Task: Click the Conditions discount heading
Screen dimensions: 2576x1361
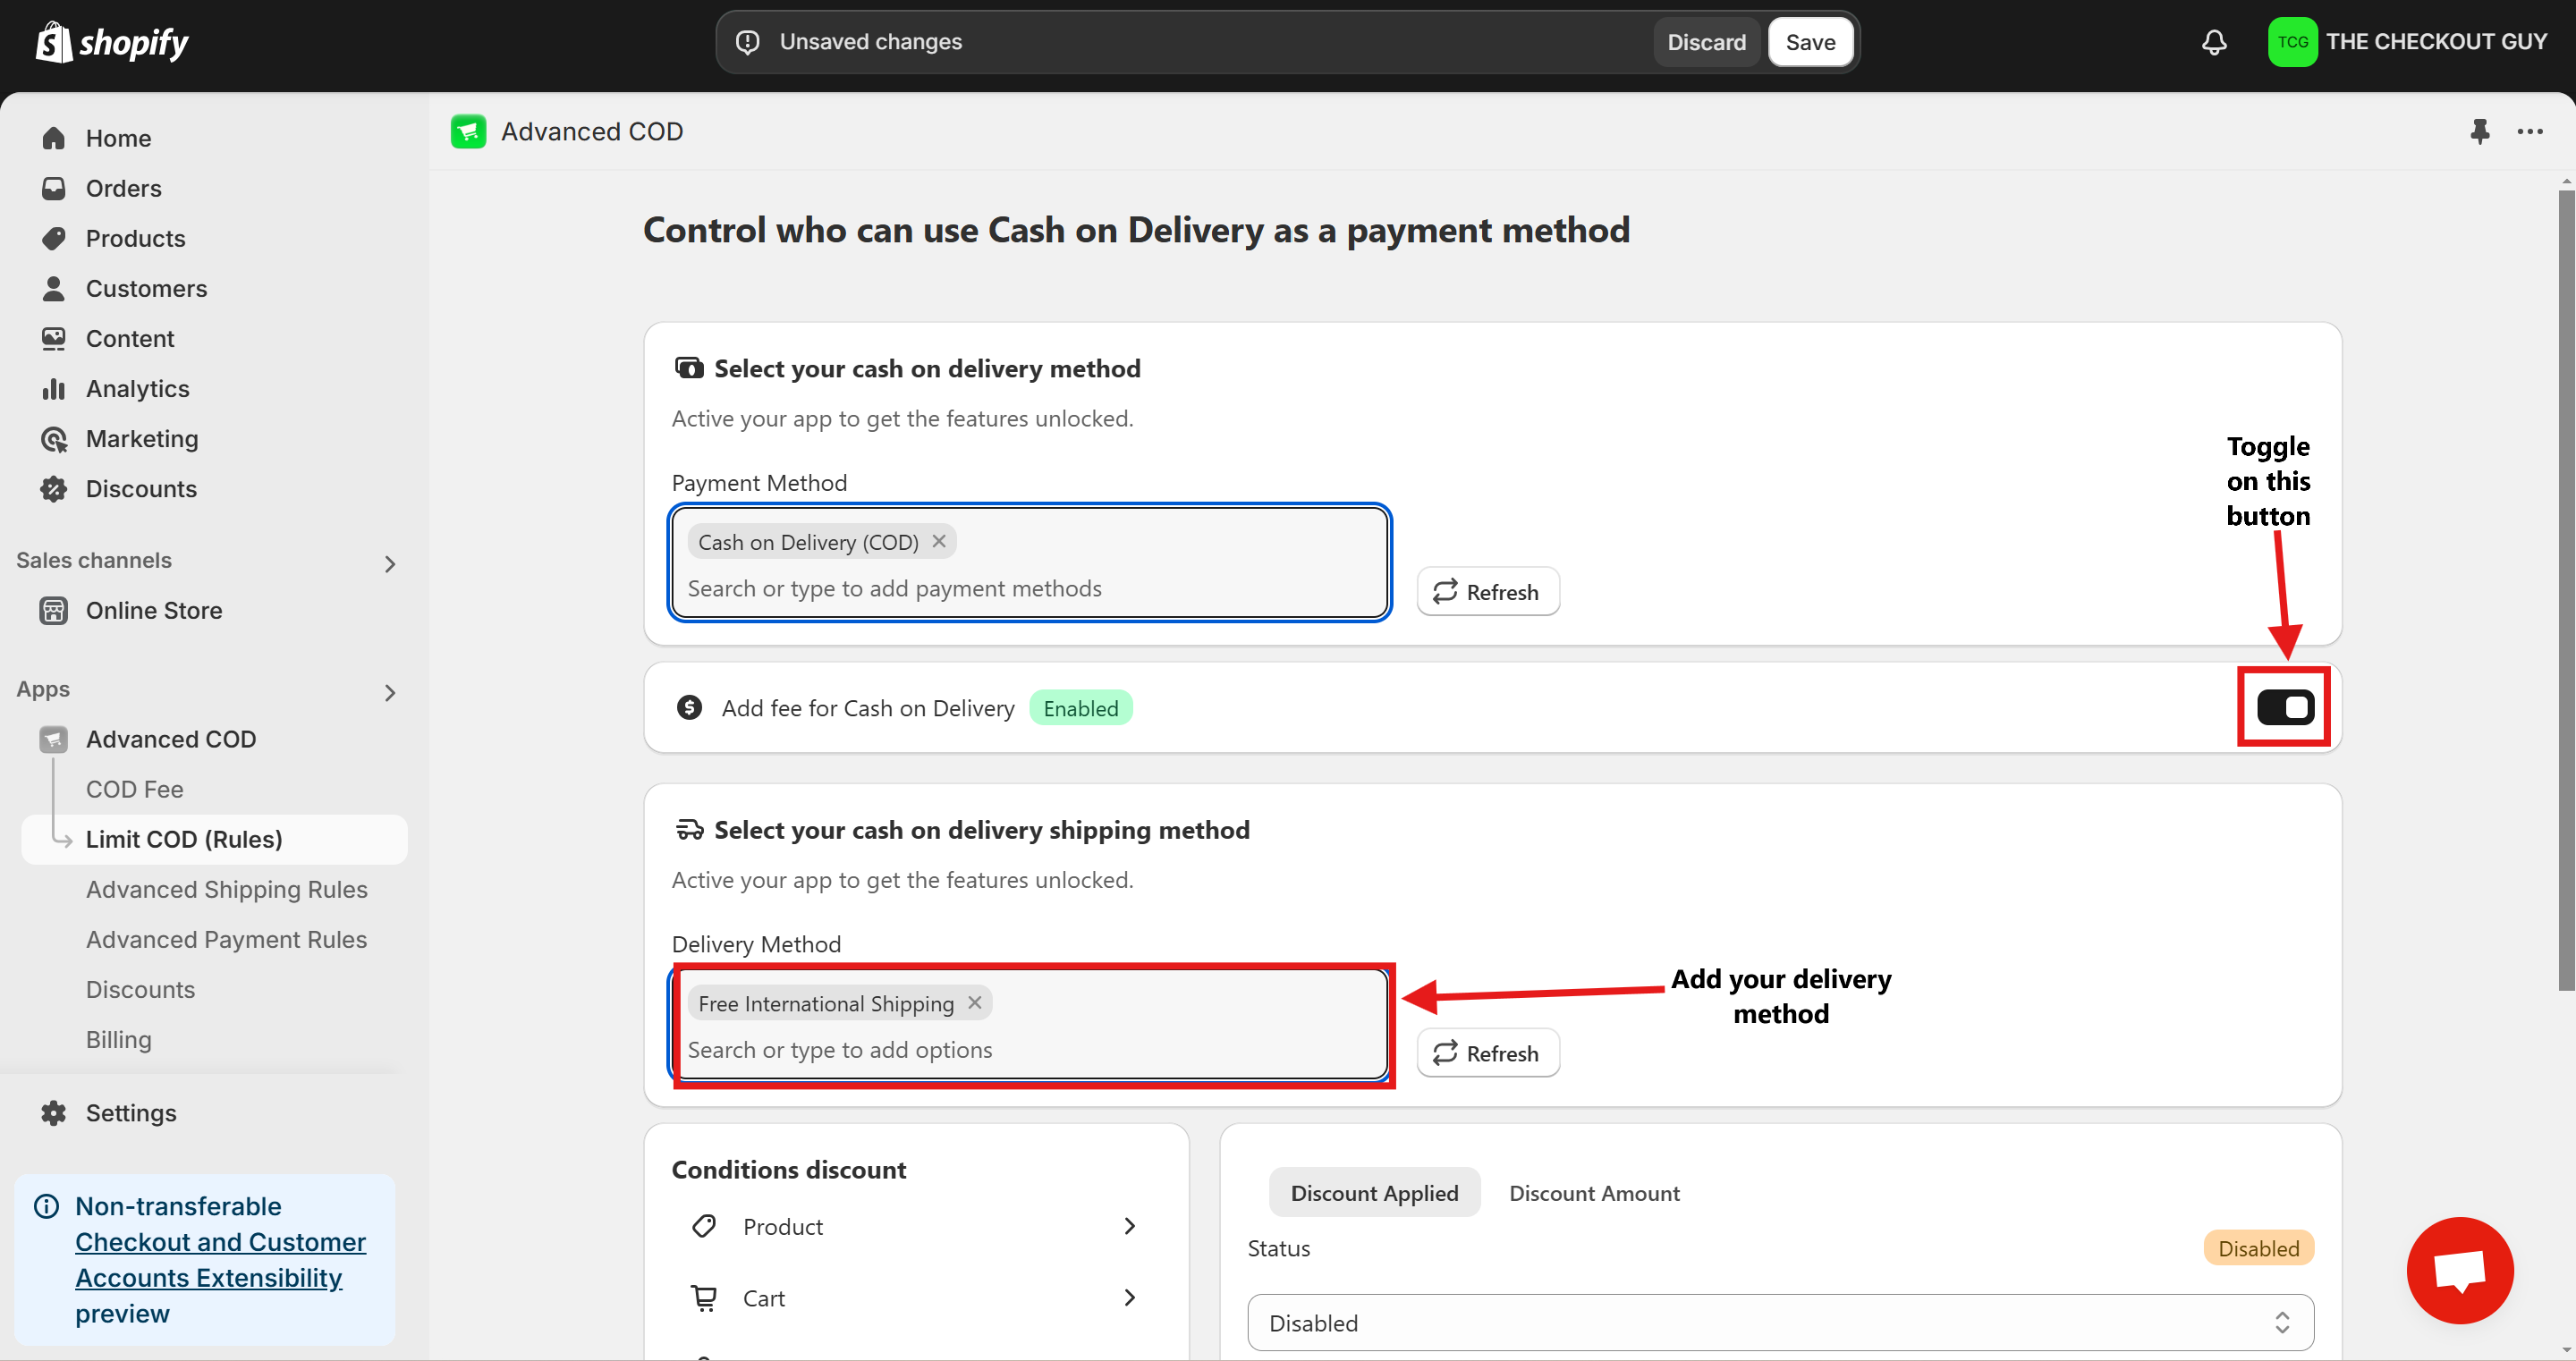Action: (789, 1169)
